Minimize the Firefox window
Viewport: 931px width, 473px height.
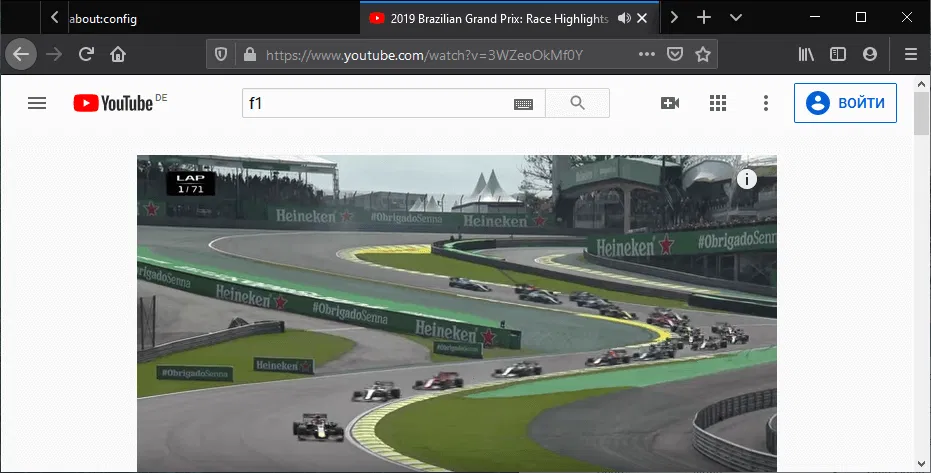(x=815, y=17)
